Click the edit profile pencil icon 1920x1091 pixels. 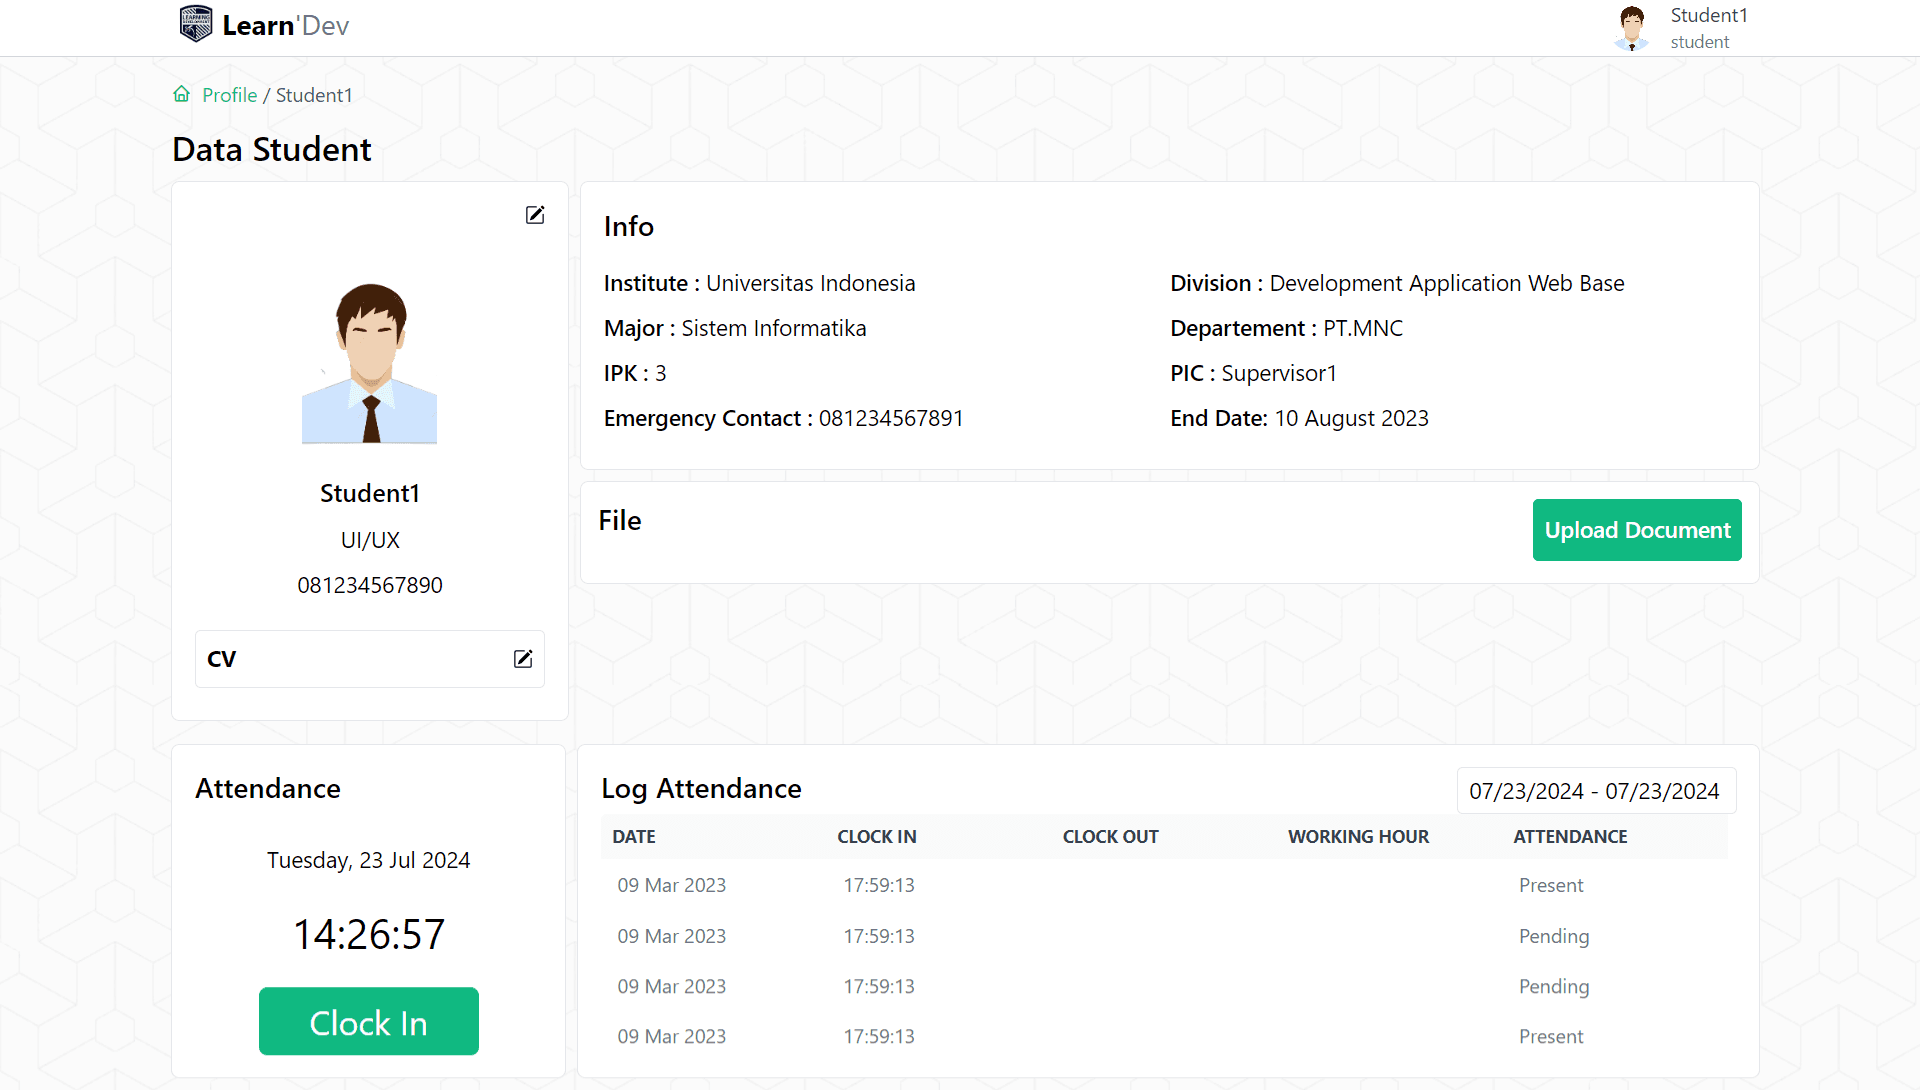point(535,215)
